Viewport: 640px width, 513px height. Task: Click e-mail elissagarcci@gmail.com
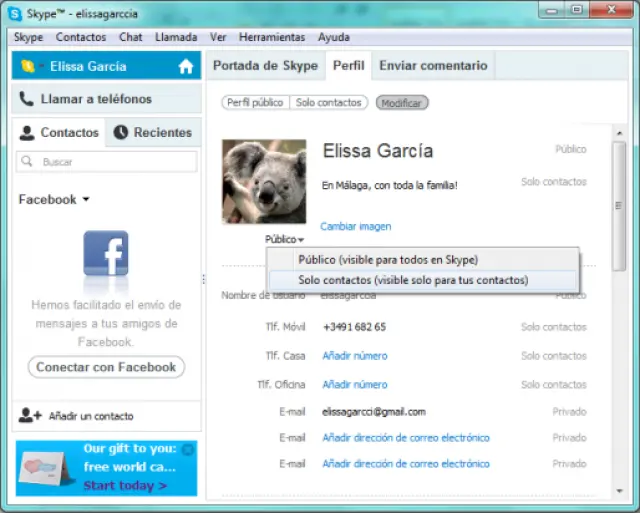click(374, 412)
